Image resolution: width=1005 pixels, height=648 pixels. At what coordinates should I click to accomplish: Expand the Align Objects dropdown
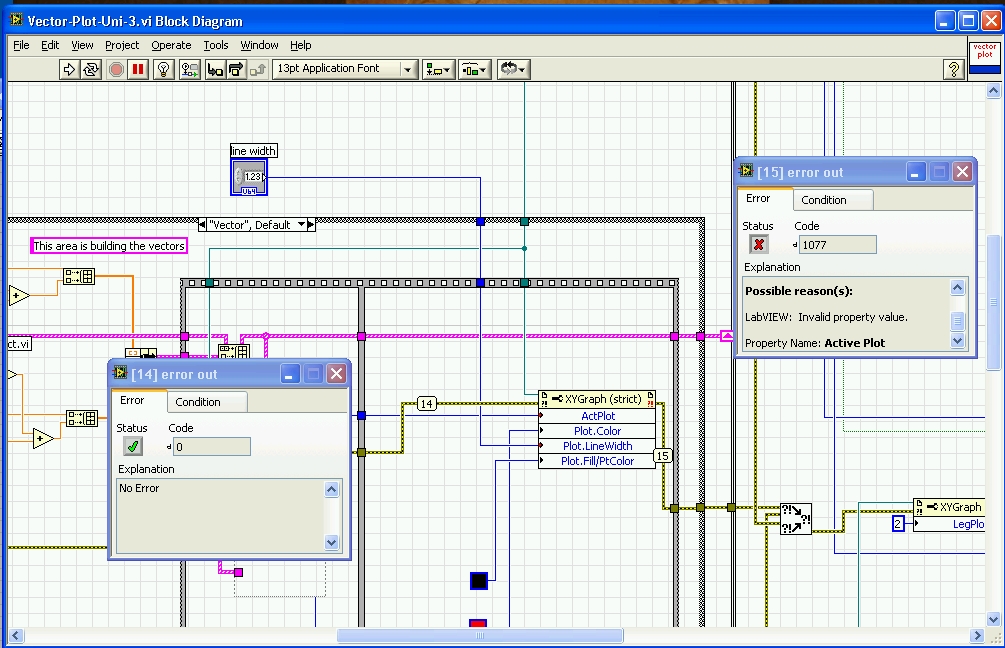click(438, 69)
